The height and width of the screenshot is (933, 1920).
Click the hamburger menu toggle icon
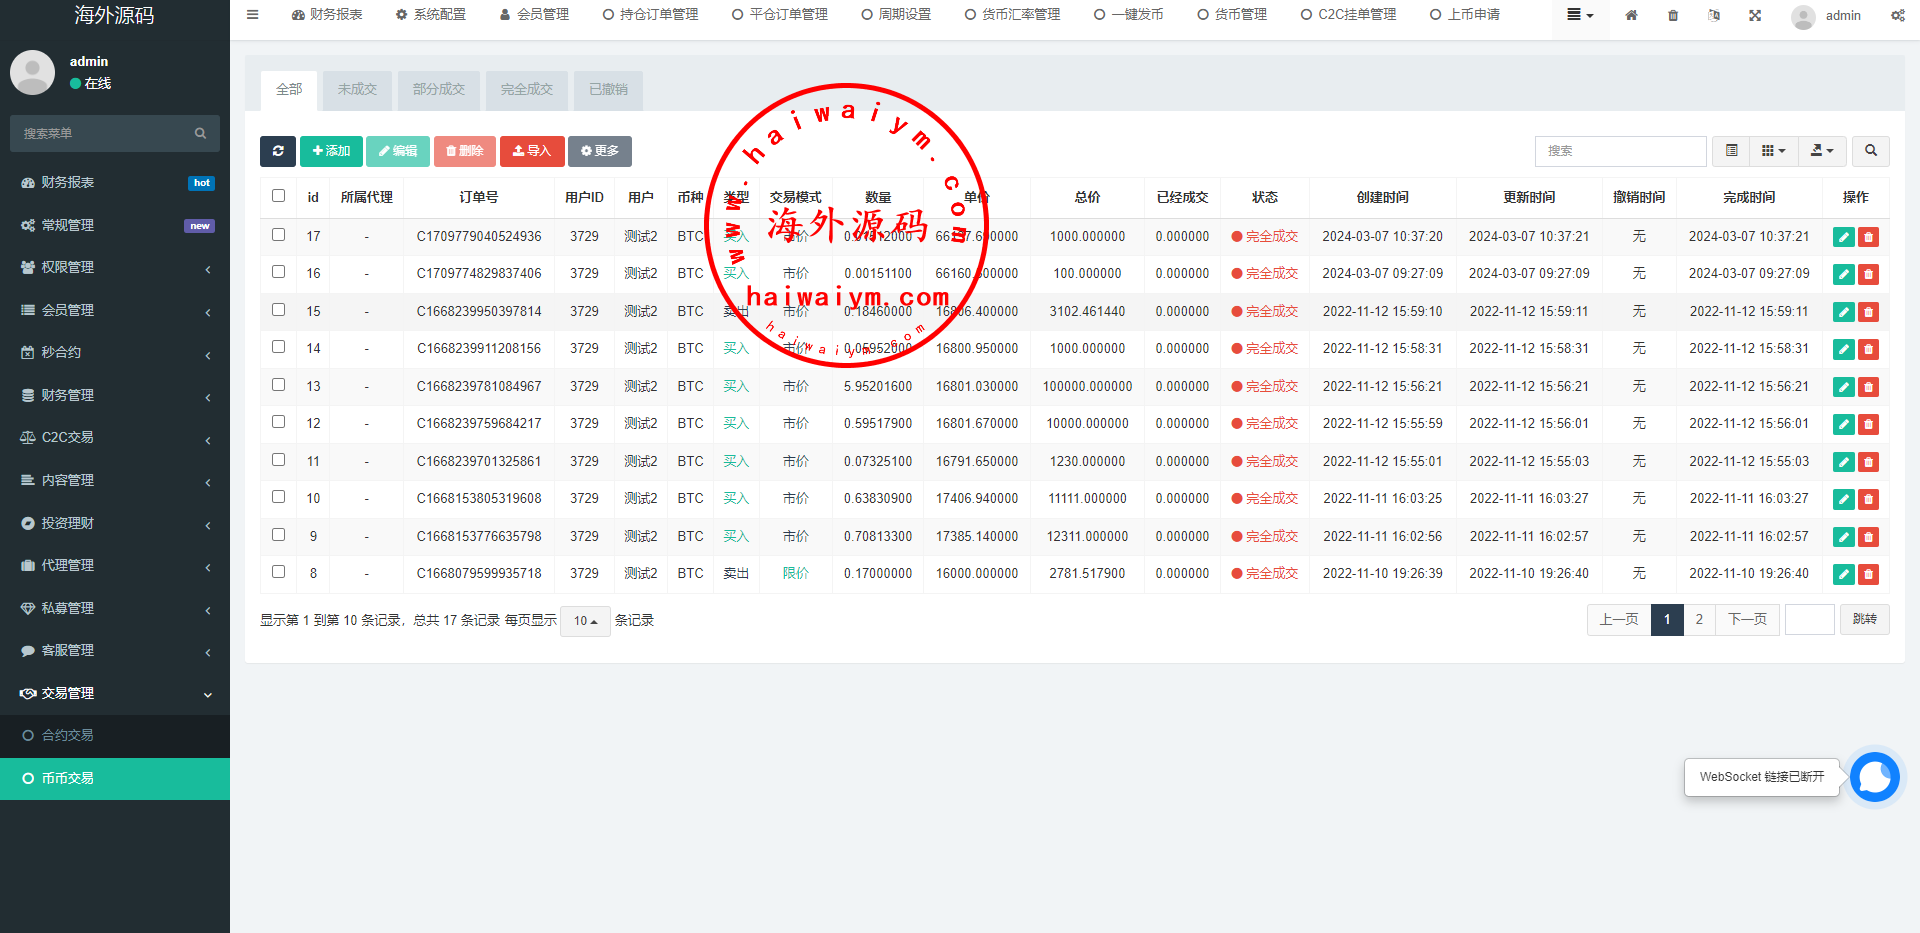(x=253, y=15)
